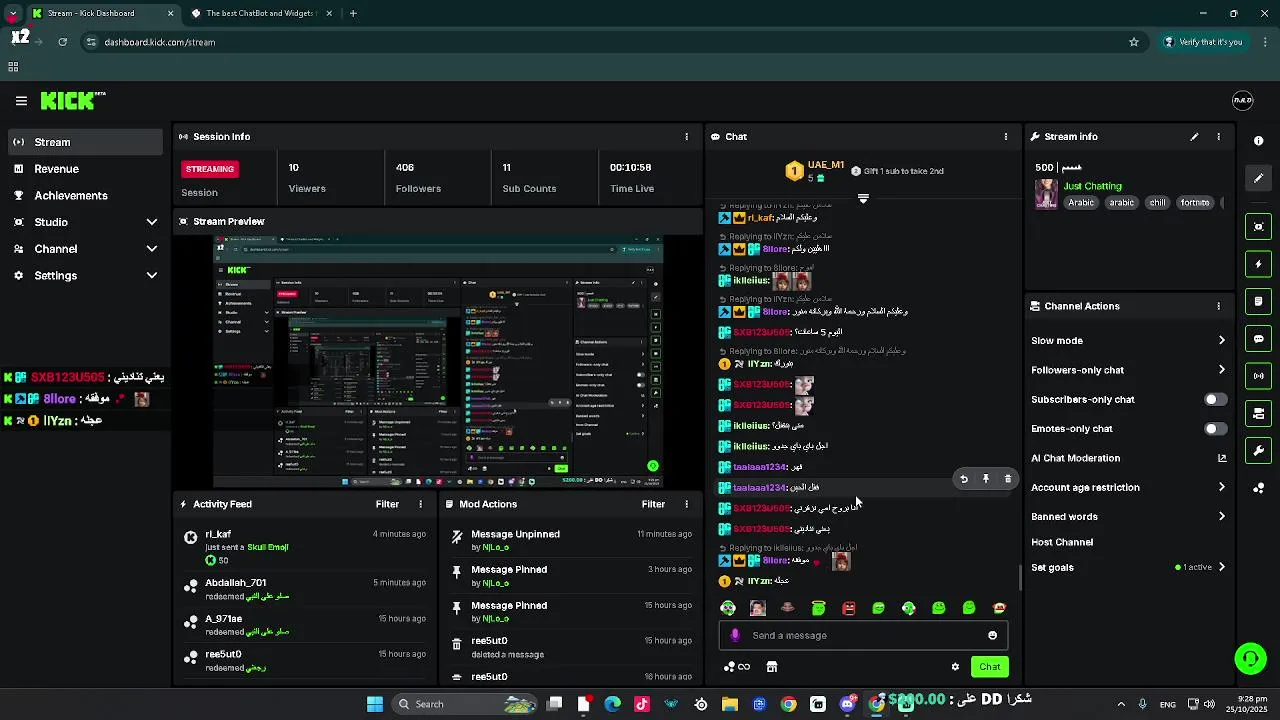Viewport: 1280px width, 720px height.
Task: Go to Revenue in the sidebar
Action: 85,169
